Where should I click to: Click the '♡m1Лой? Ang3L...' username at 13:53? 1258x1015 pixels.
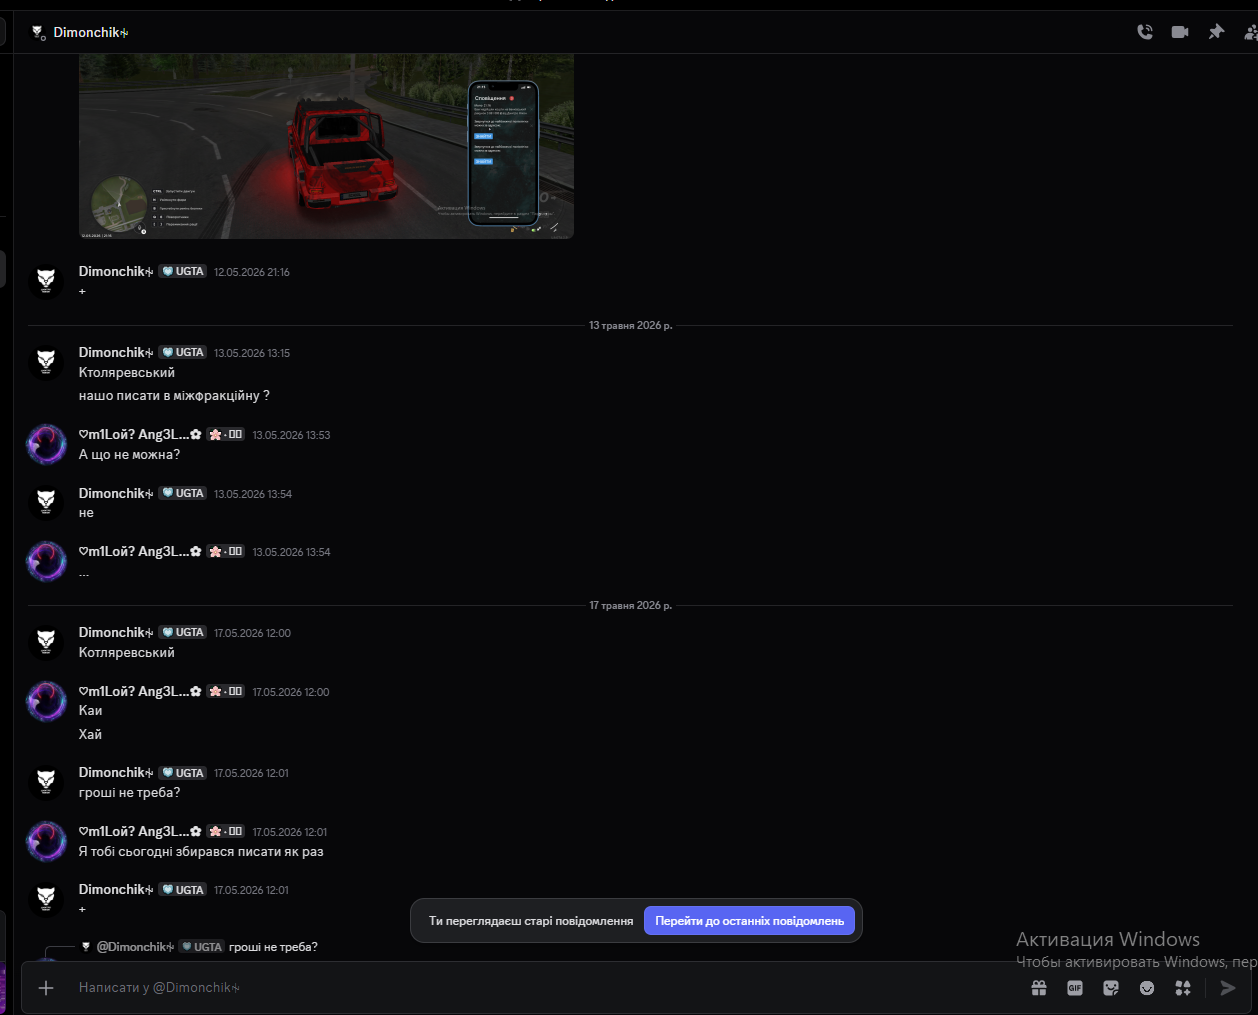tap(140, 435)
